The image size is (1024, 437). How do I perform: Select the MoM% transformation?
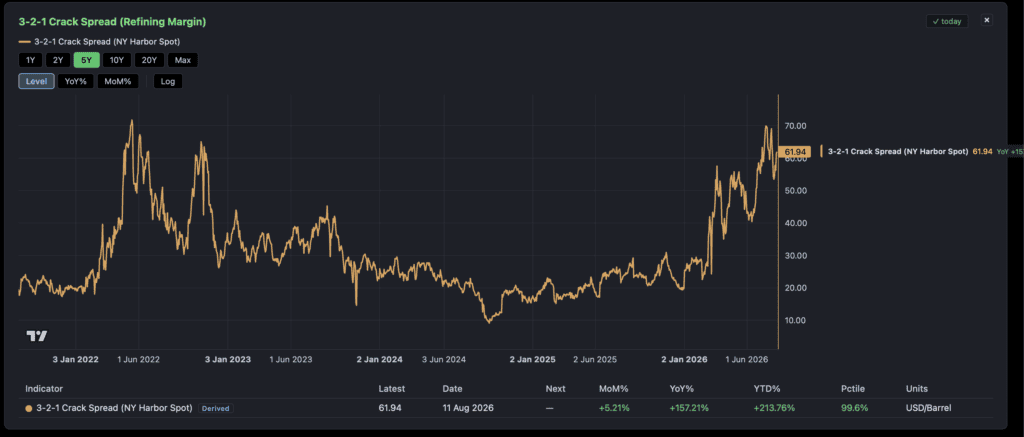pos(118,82)
